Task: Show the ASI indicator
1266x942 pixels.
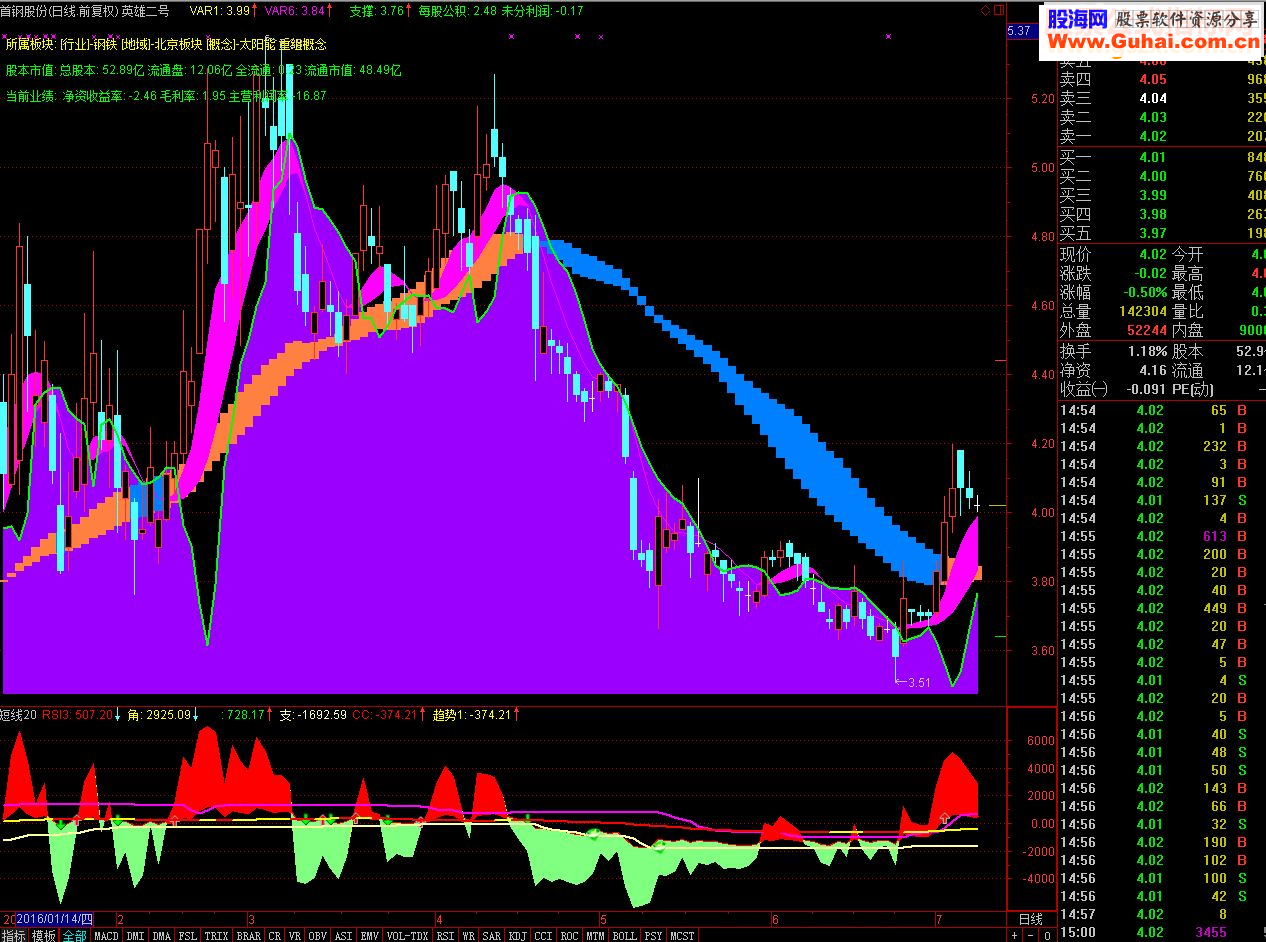Action: click(x=344, y=936)
